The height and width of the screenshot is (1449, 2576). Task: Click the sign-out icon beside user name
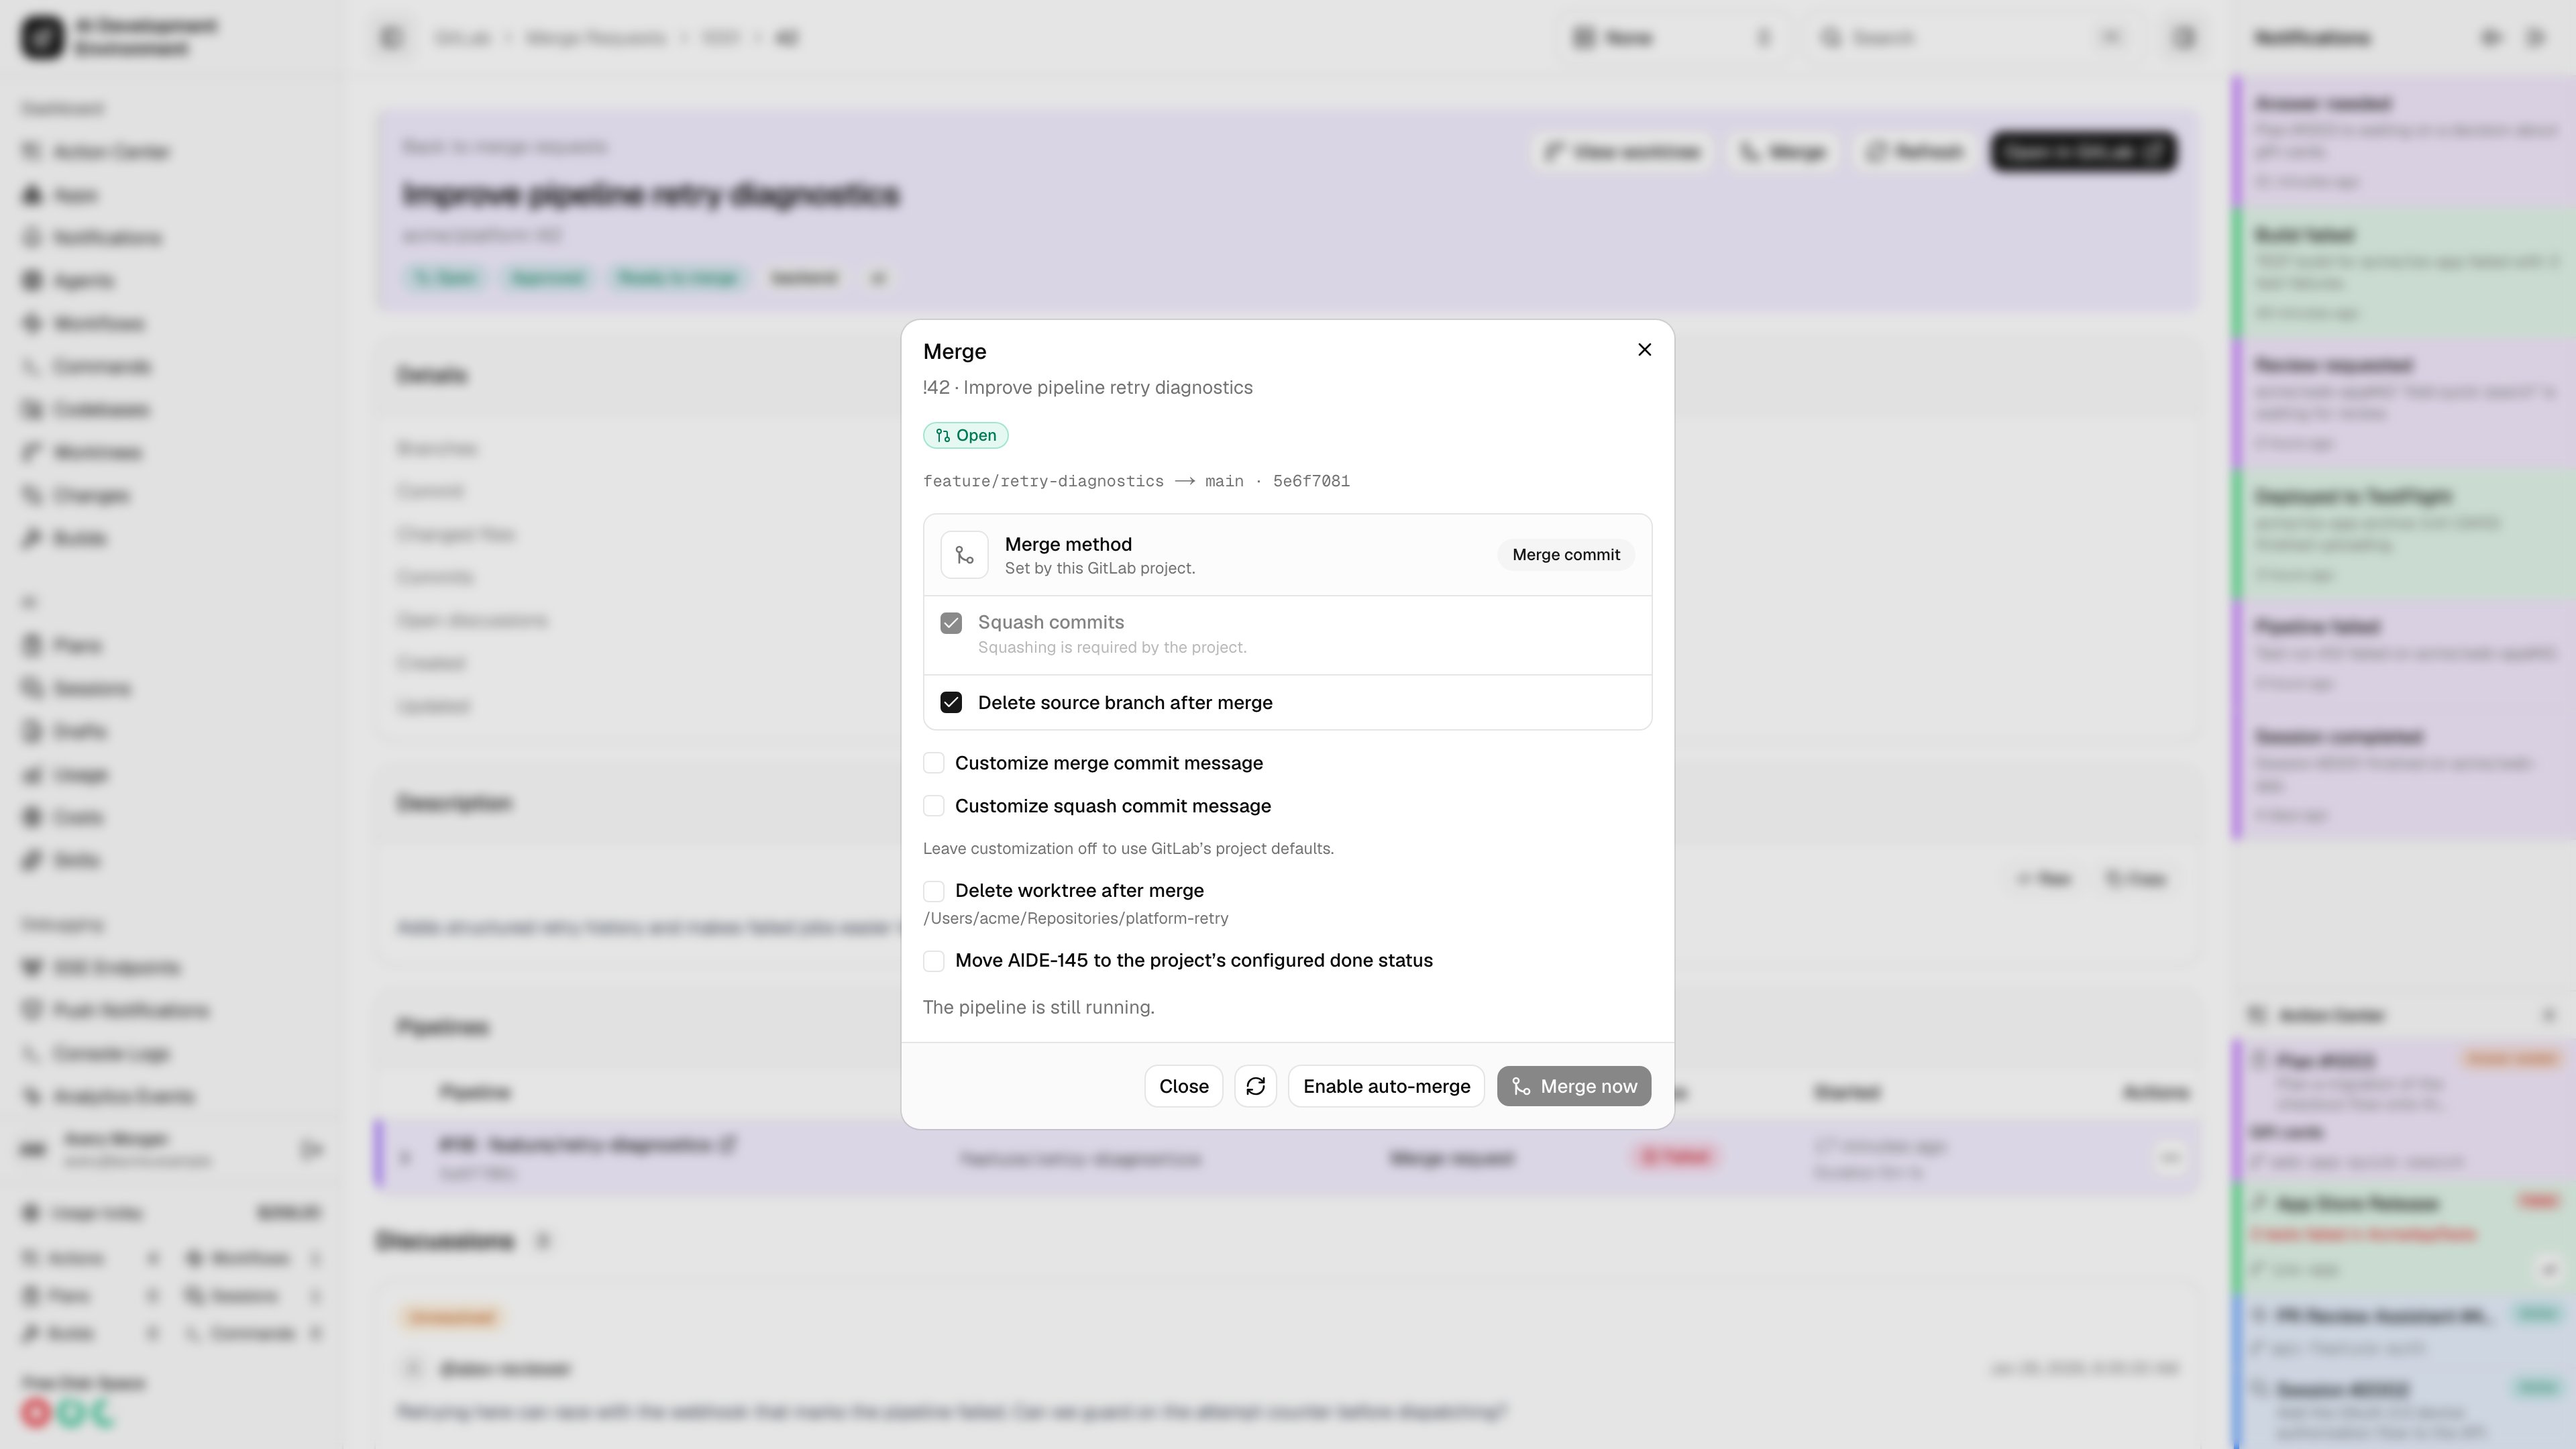tap(311, 1150)
